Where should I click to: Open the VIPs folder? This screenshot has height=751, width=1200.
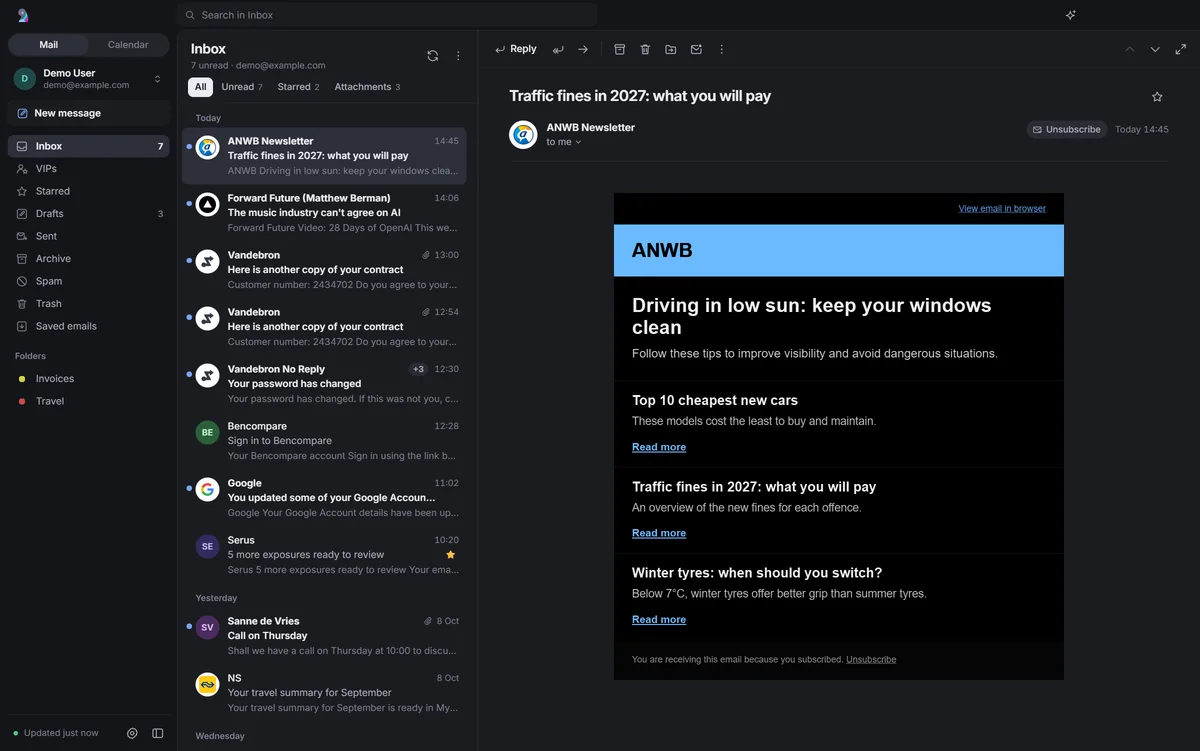pyautogui.click(x=88, y=169)
